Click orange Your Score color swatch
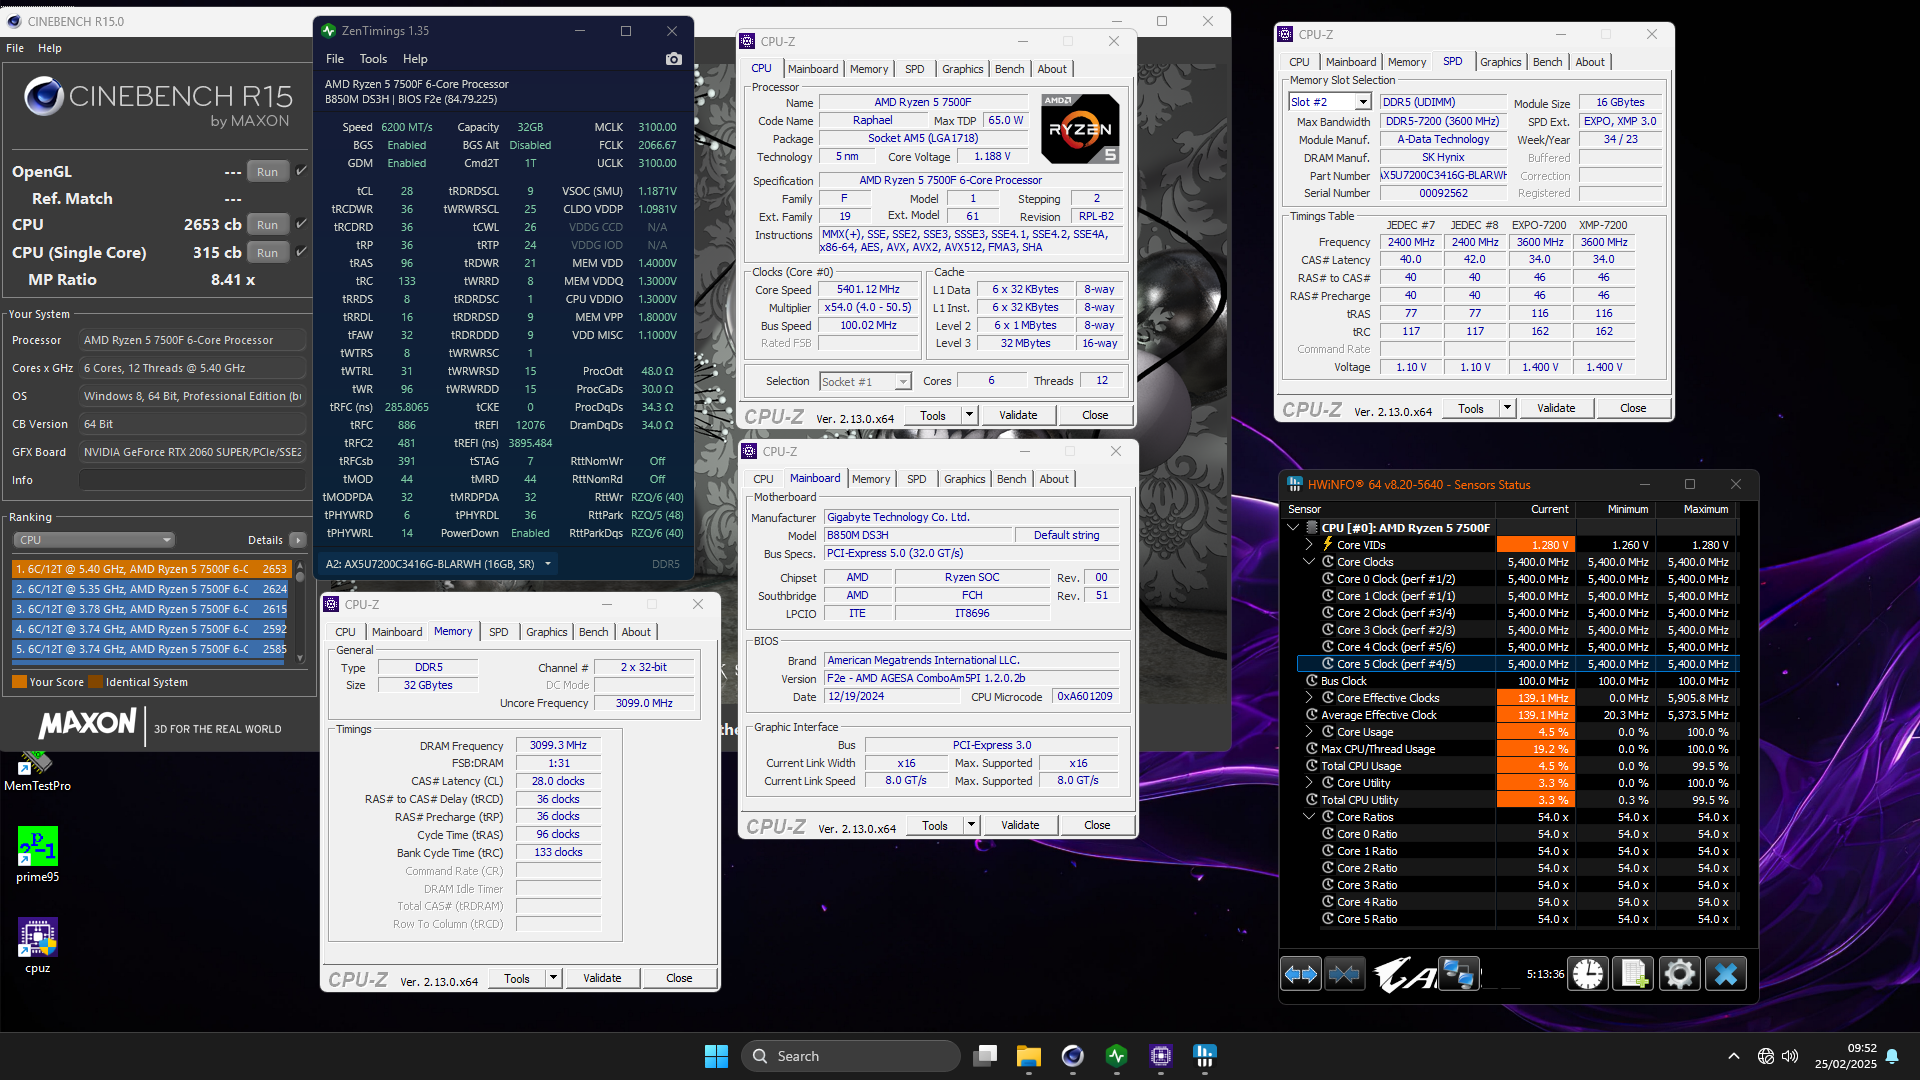The height and width of the screenshot is (1080, 1920). click(19, 682)
